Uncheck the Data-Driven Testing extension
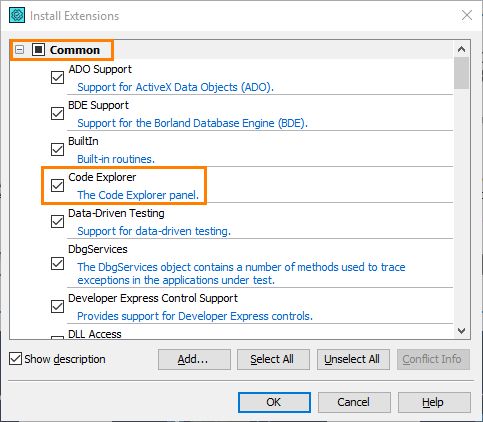483x422 pixels. click(57, 221)
